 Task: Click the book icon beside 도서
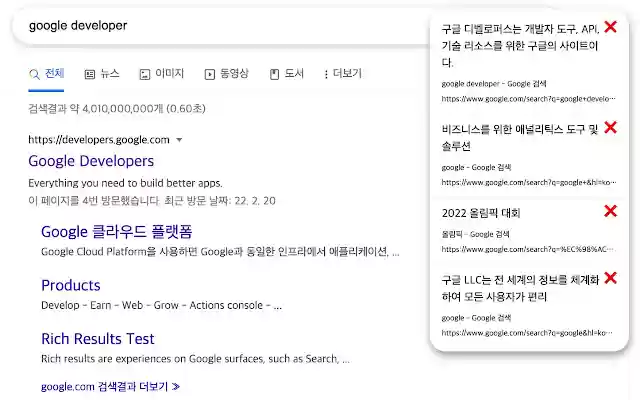click(x=274, y=74)
